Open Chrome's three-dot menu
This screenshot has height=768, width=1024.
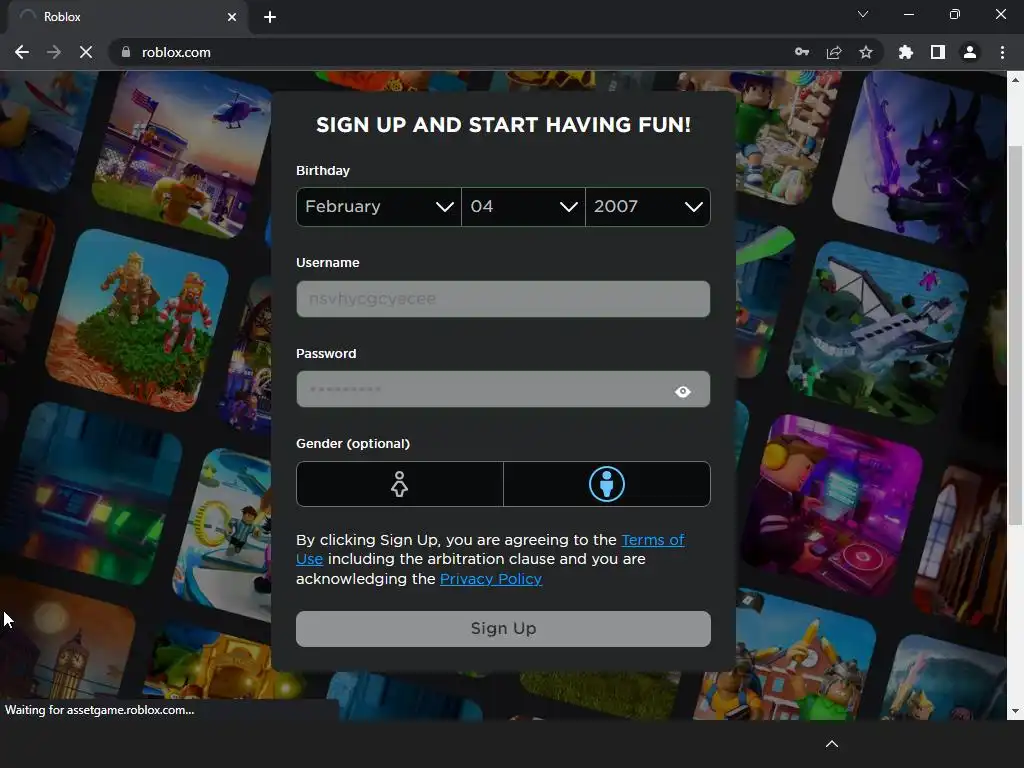tap(1002, 52)
